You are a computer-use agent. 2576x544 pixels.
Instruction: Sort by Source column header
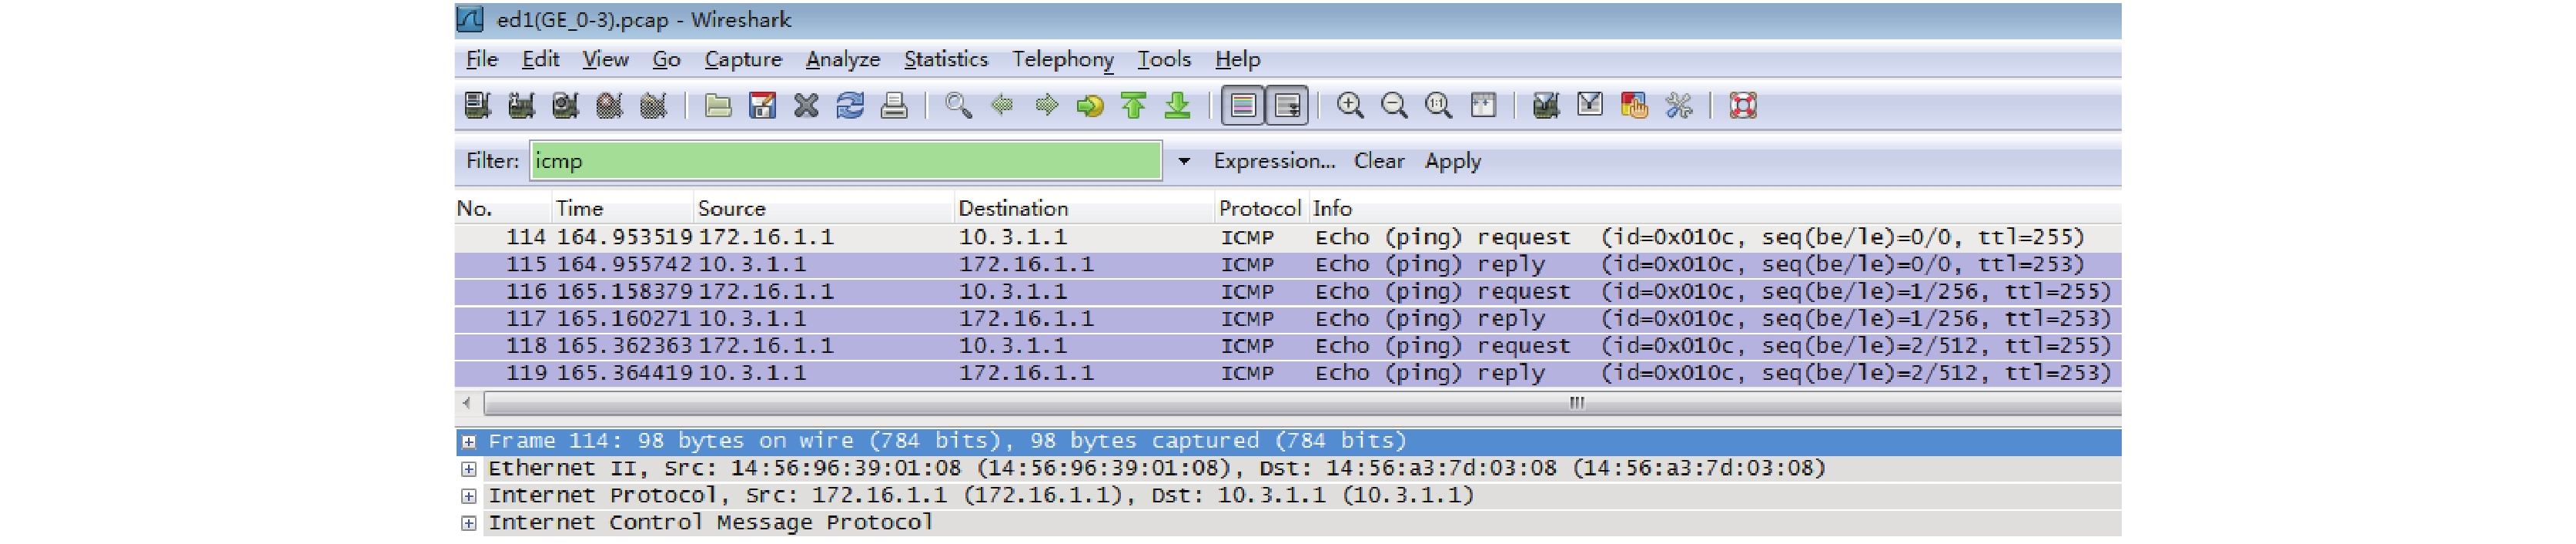[823, 208]
